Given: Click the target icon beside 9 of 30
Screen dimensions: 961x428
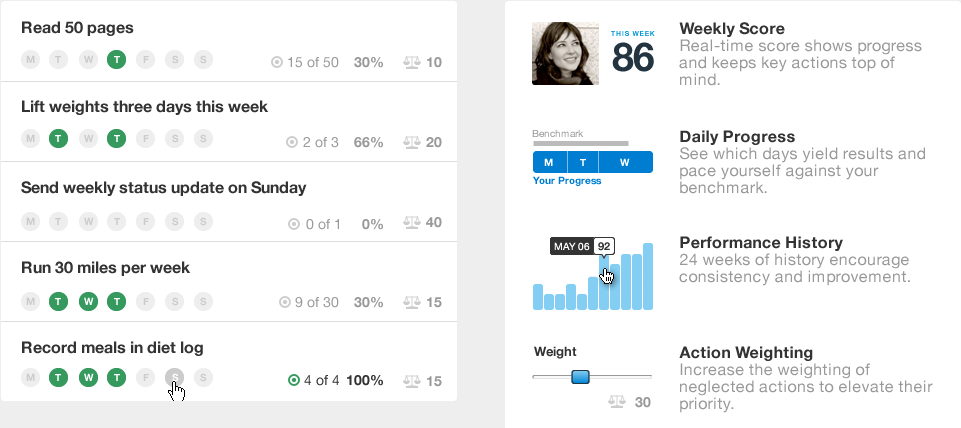Looking at the screenshot, I should pos(284,302).
